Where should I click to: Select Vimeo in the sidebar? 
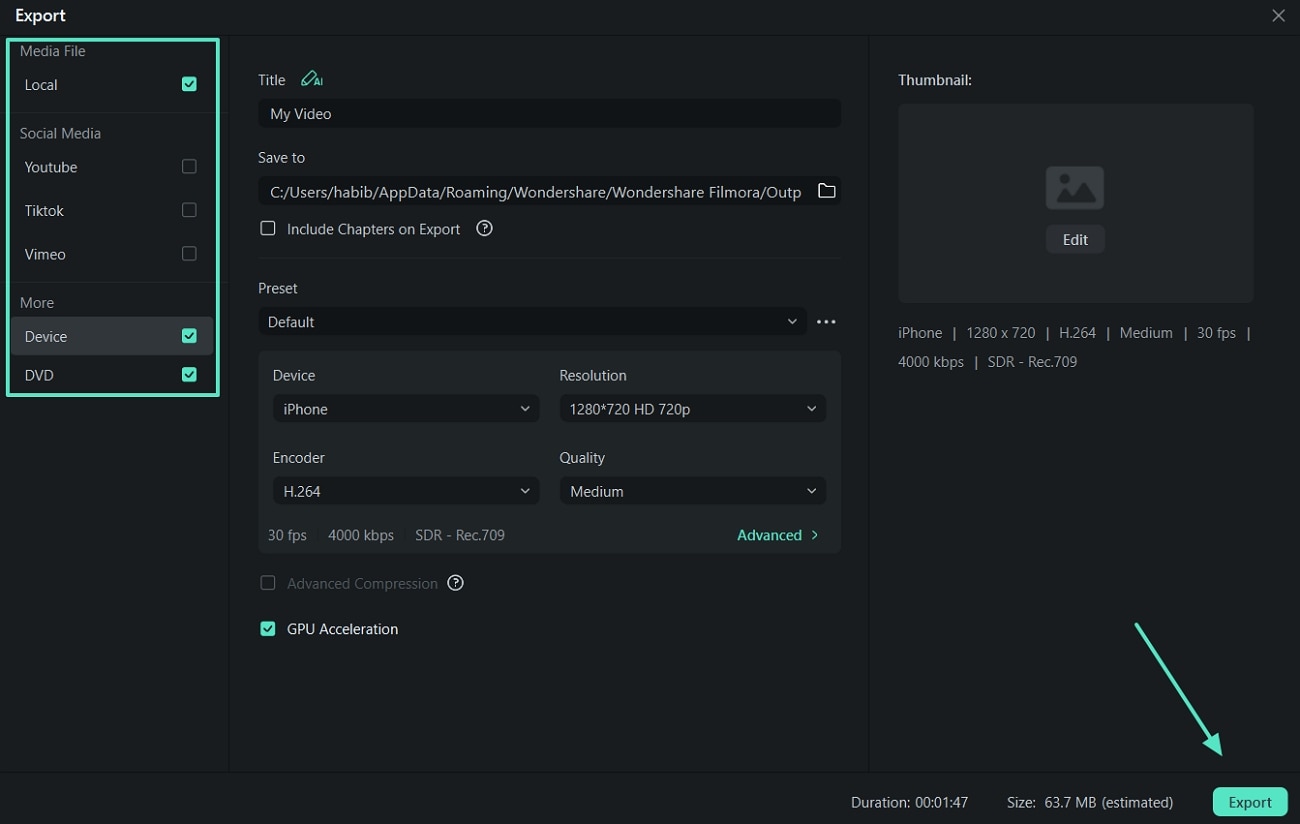(45, 254)
